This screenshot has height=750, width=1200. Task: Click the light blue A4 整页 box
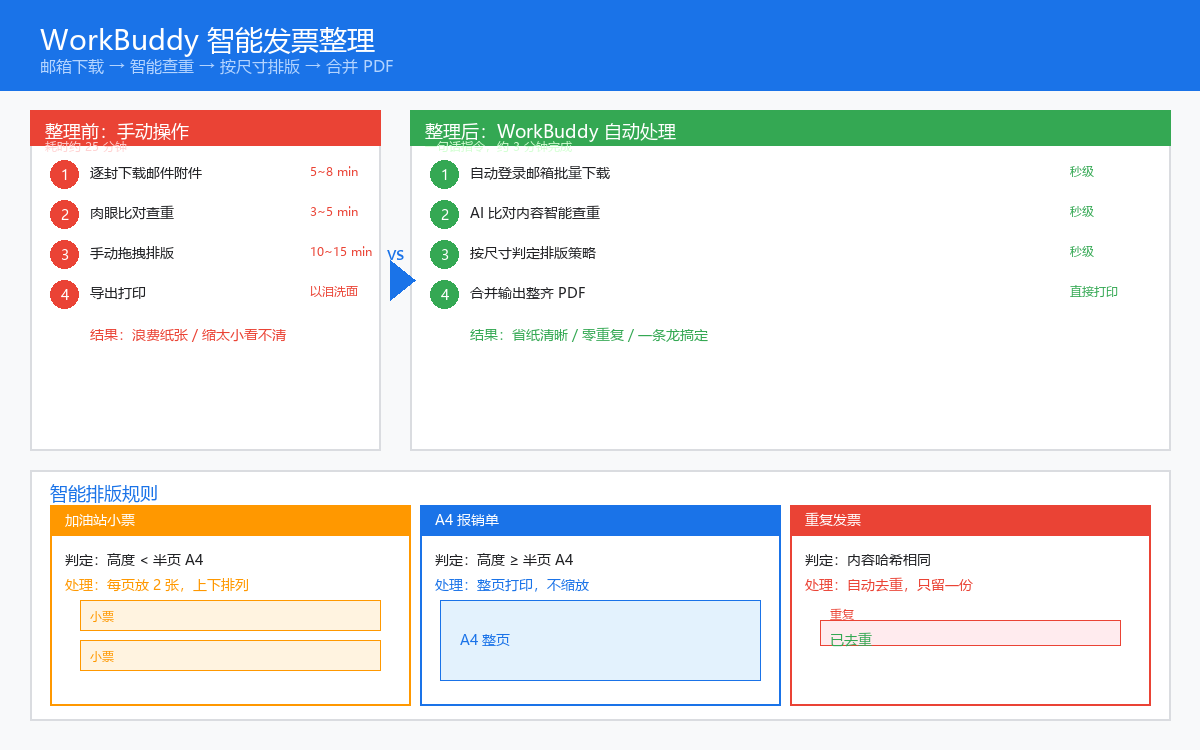pos(600,640)
